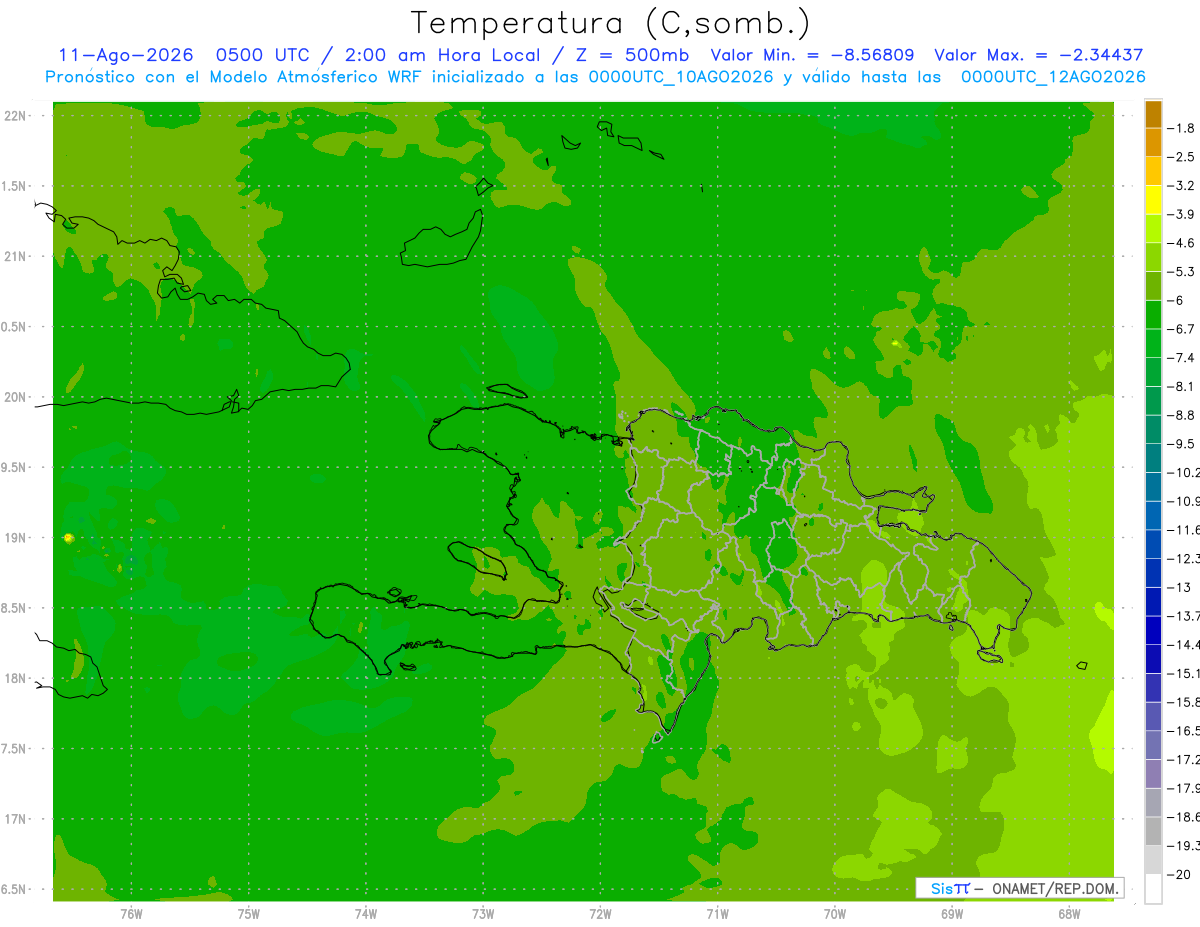Click the '19N' latitude label
The width and height of the screenshot is (1200, 927).
coord(16,538)
